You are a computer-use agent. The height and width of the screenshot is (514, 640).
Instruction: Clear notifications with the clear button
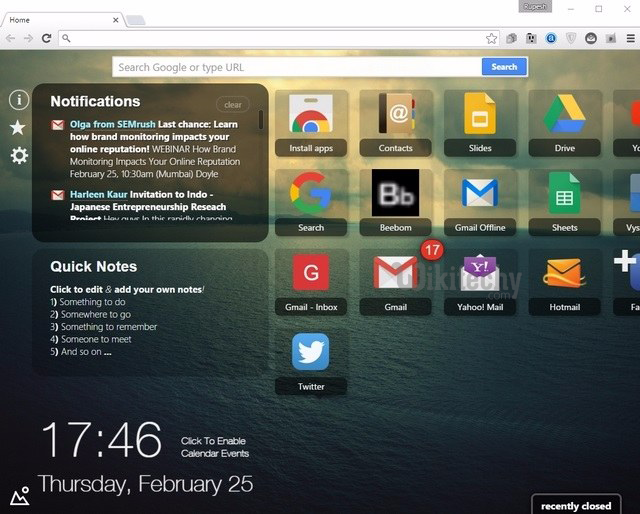[232, 105]
